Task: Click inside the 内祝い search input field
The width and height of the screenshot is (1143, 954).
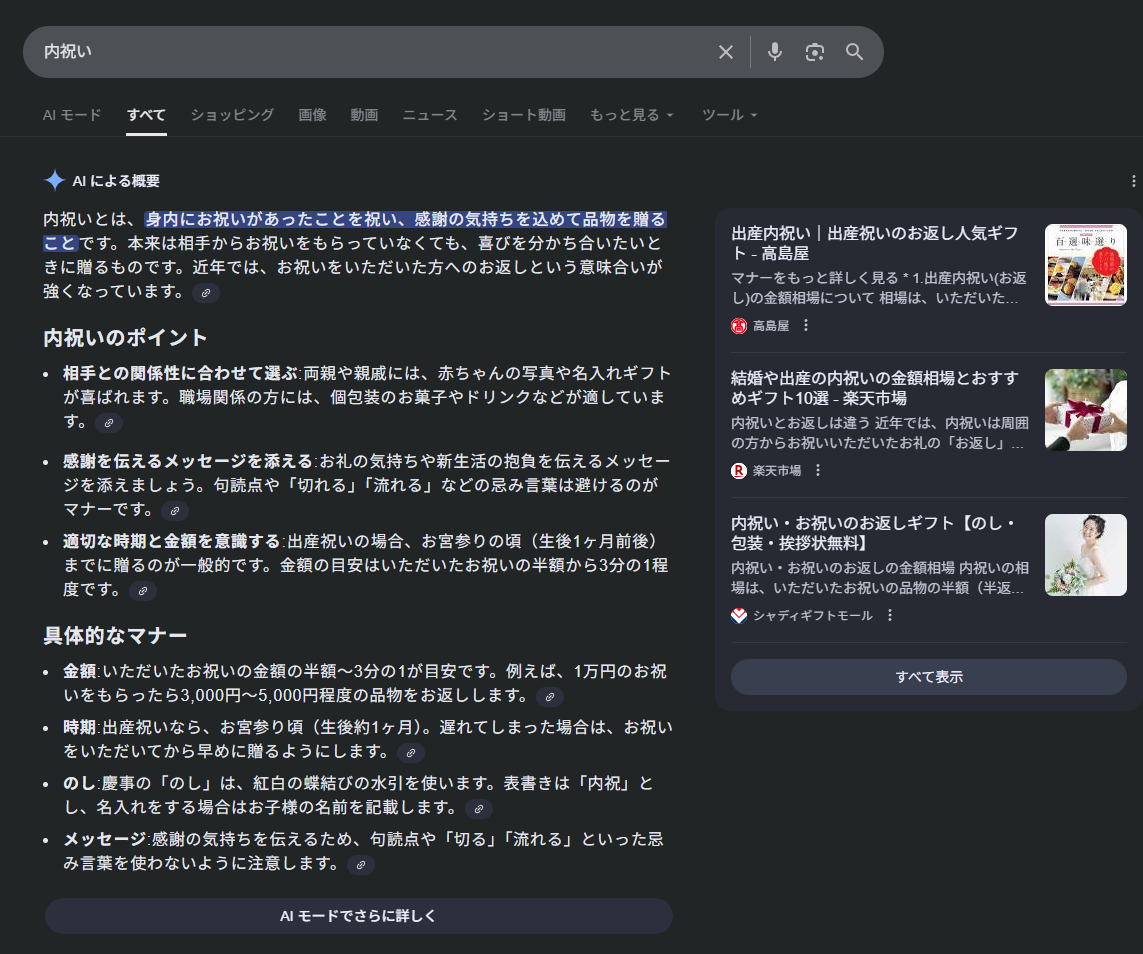Action: pyautogui.click(x=370, y=52)
